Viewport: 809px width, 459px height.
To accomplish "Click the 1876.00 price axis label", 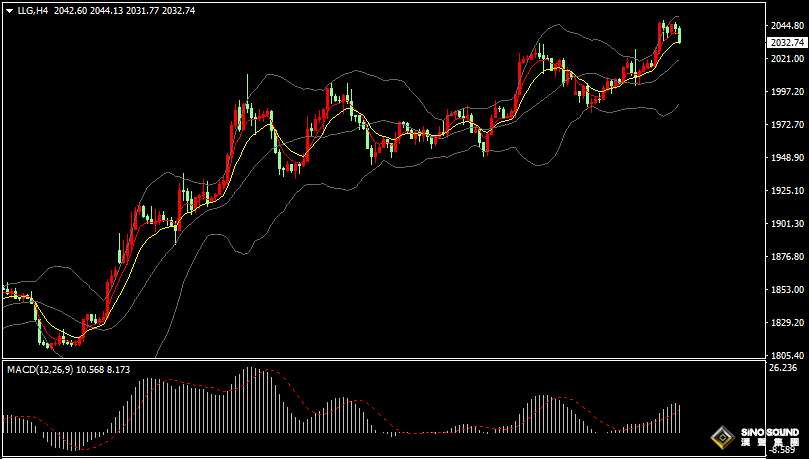I will pyautogui.click(x=787, y=257).
